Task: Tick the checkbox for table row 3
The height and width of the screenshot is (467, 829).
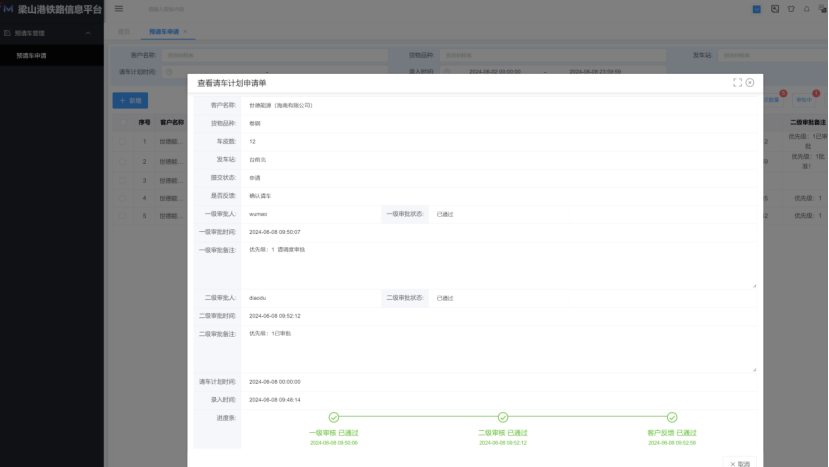Action: tap(124, 180)
